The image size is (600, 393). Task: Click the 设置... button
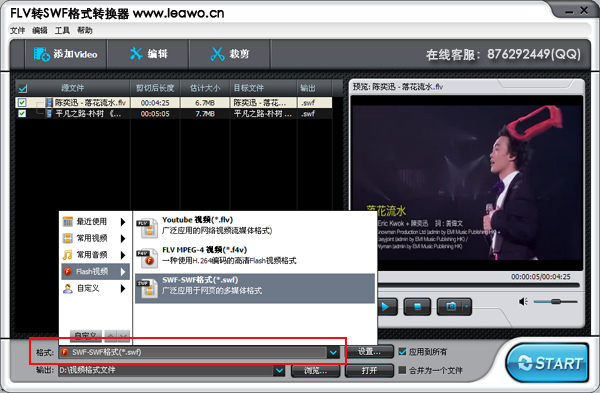[369, 351]
